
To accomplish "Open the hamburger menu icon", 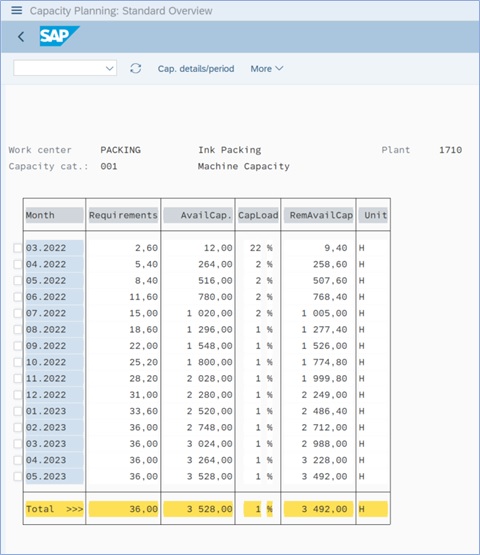I will [x=17, y=10].
